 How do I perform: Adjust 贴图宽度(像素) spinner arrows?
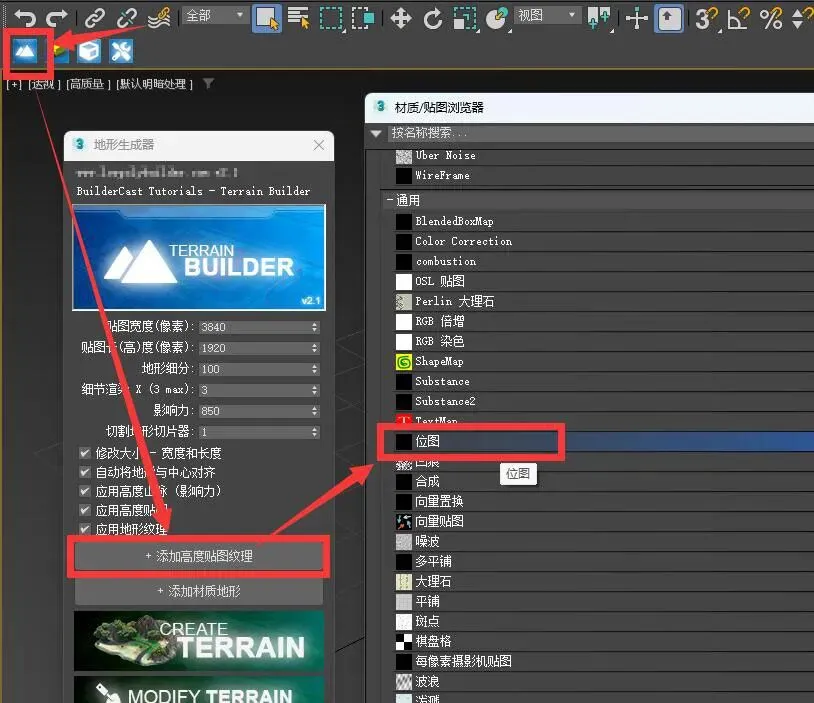coord(314,327)
